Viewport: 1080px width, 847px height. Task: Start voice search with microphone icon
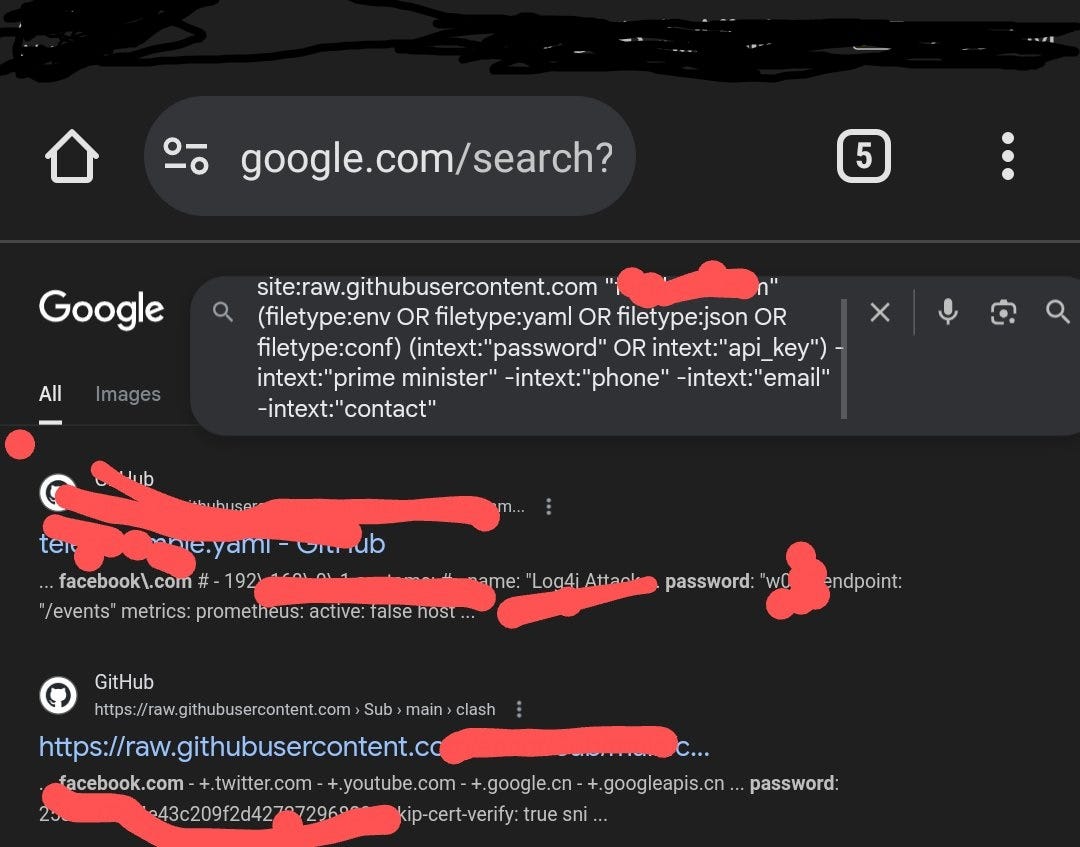click(948, 312)
